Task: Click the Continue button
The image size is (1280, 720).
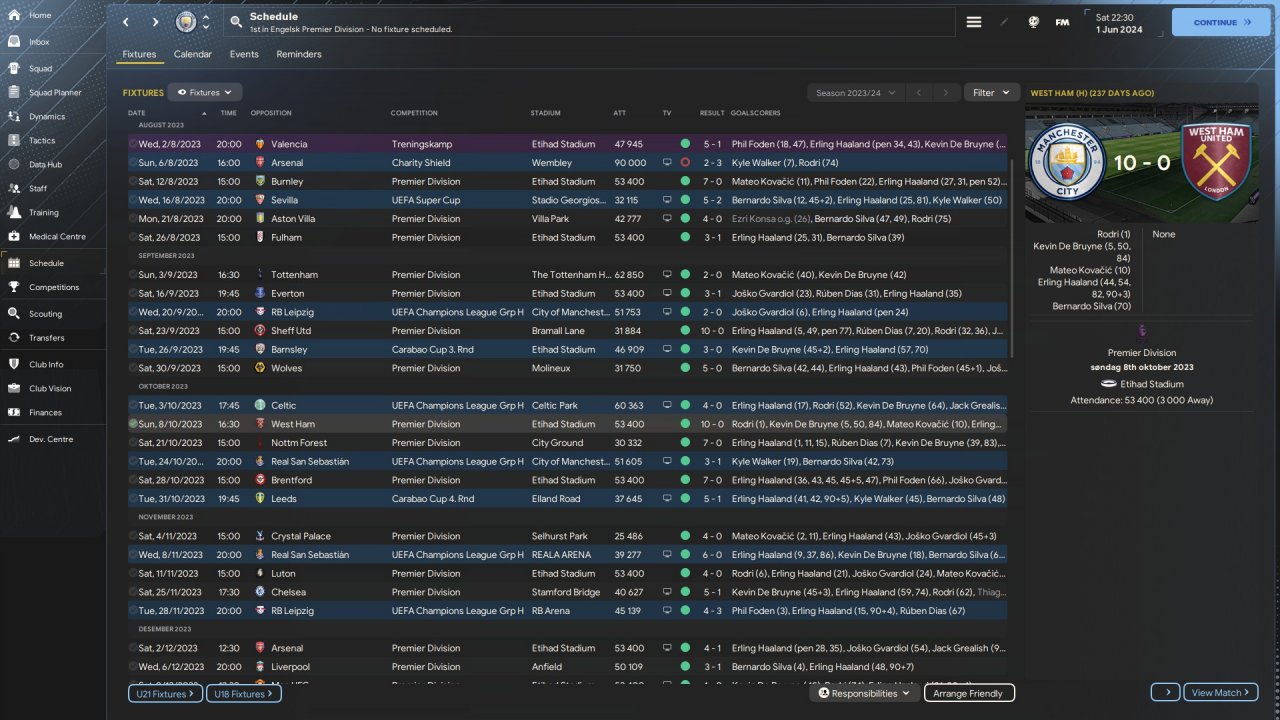Action: [1221, 22]
